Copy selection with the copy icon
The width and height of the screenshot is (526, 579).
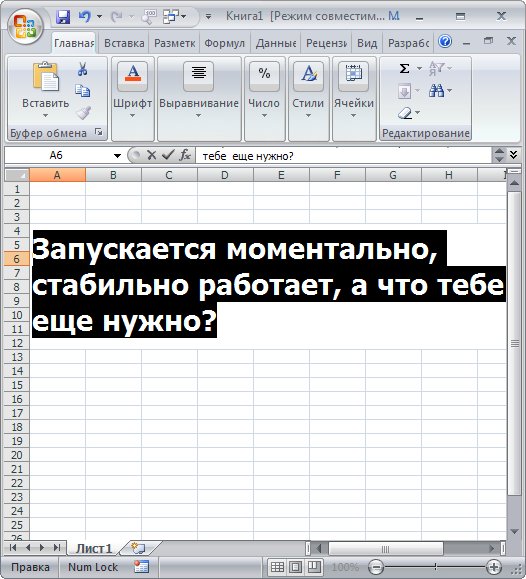coord(82,90)
